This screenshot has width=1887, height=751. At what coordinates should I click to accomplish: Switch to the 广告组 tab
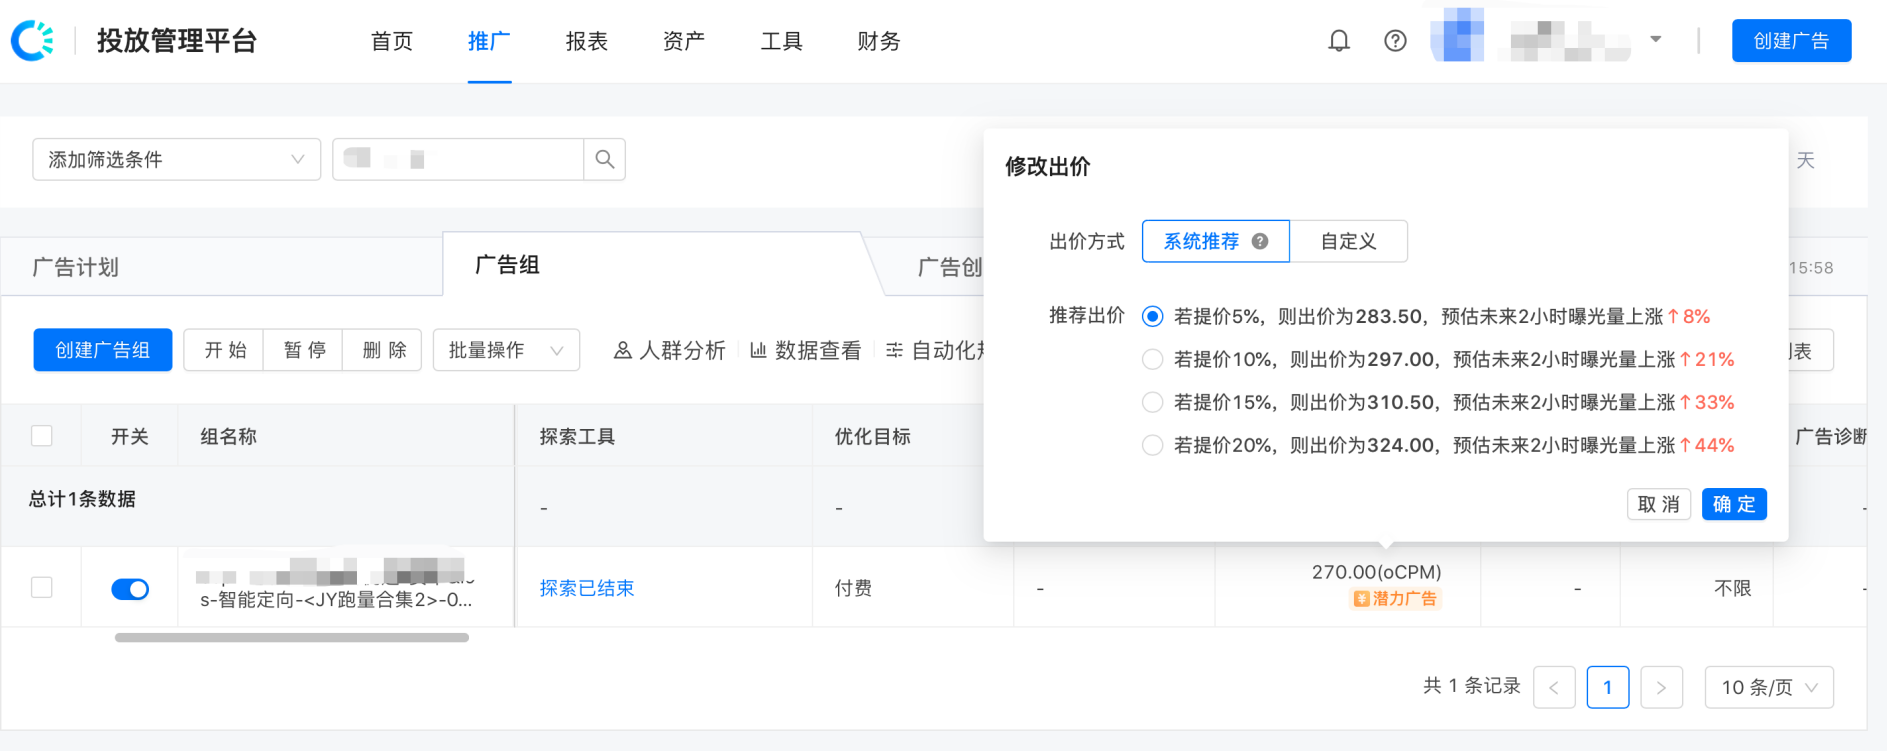tap(507, 265)
